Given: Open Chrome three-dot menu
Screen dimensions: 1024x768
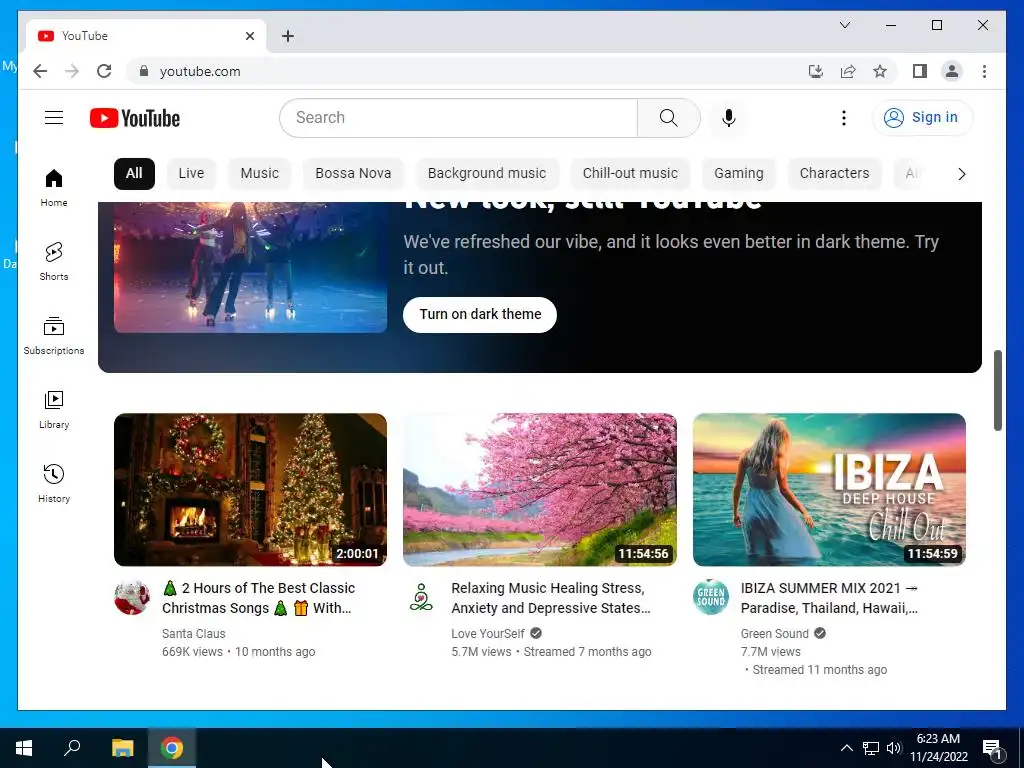Looking at the screenshot, I should click(x=984, y=71).
